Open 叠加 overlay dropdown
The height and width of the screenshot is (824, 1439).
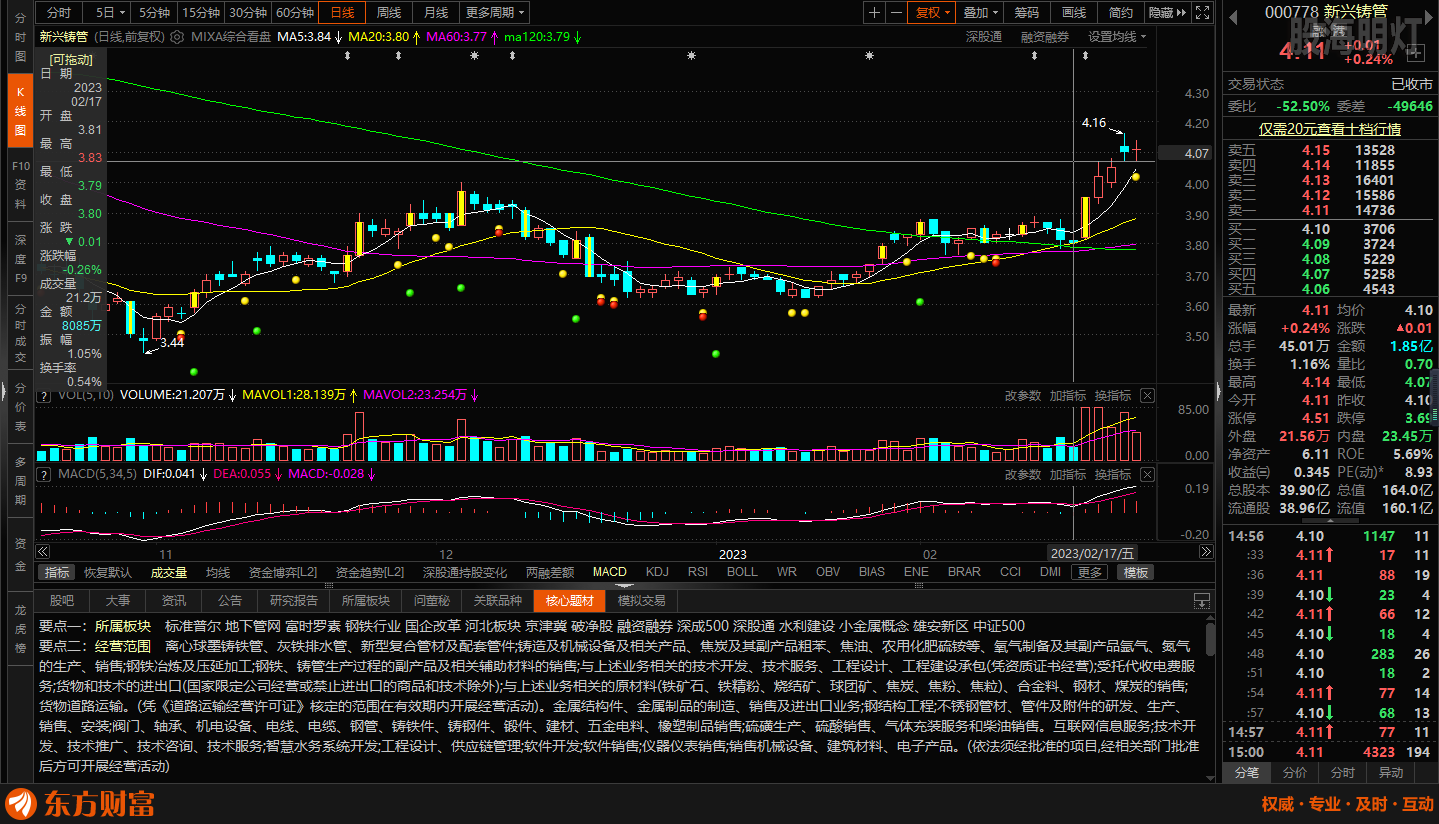(980, 13)
